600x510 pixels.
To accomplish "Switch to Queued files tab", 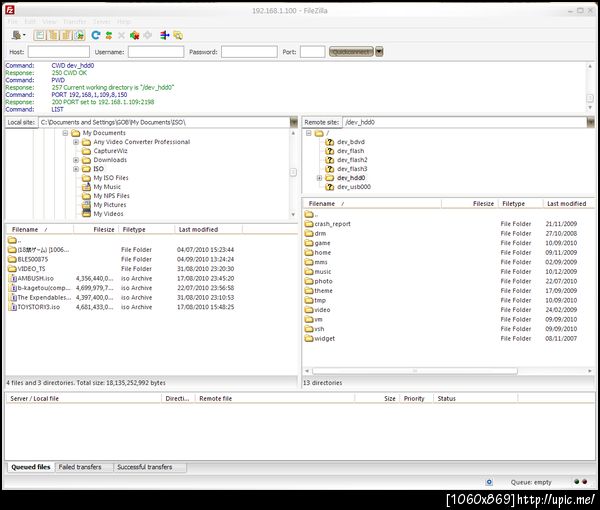I will [31, 467].
